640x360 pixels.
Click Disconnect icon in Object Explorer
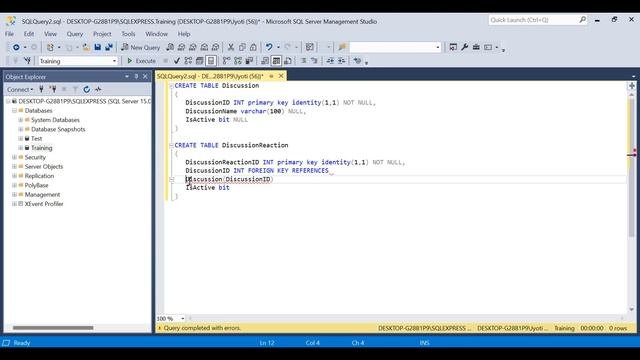click(x=53, y=89)
